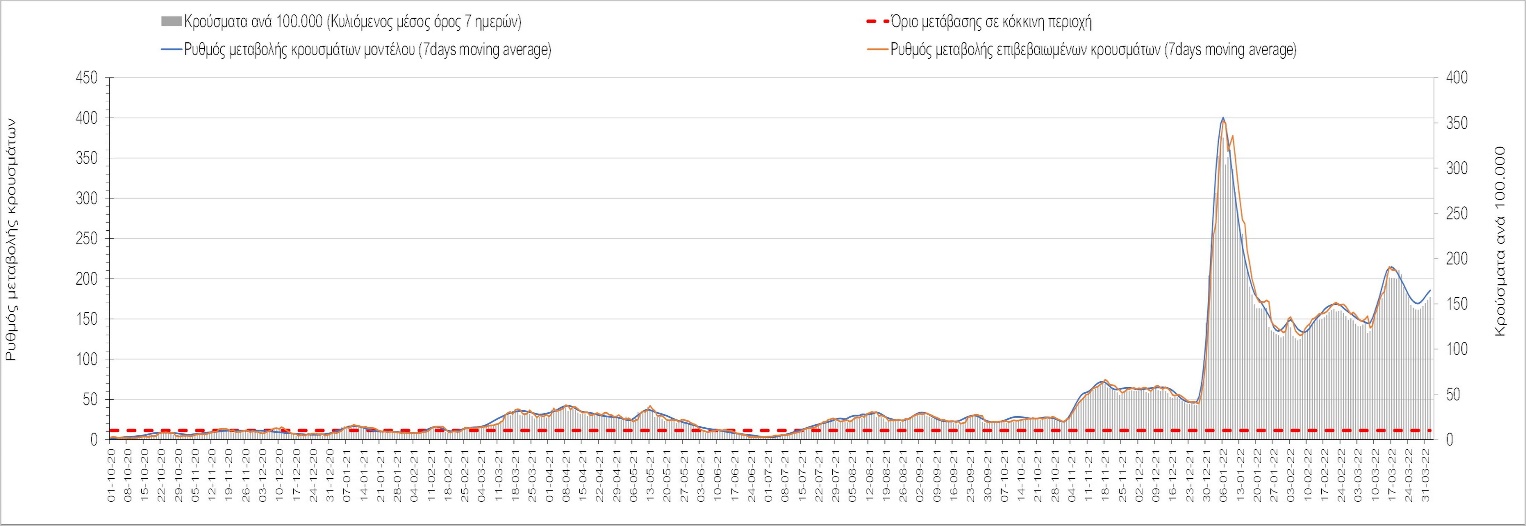Click the blue model line legend marker
Screen dimensions: 1526x526
171,50
